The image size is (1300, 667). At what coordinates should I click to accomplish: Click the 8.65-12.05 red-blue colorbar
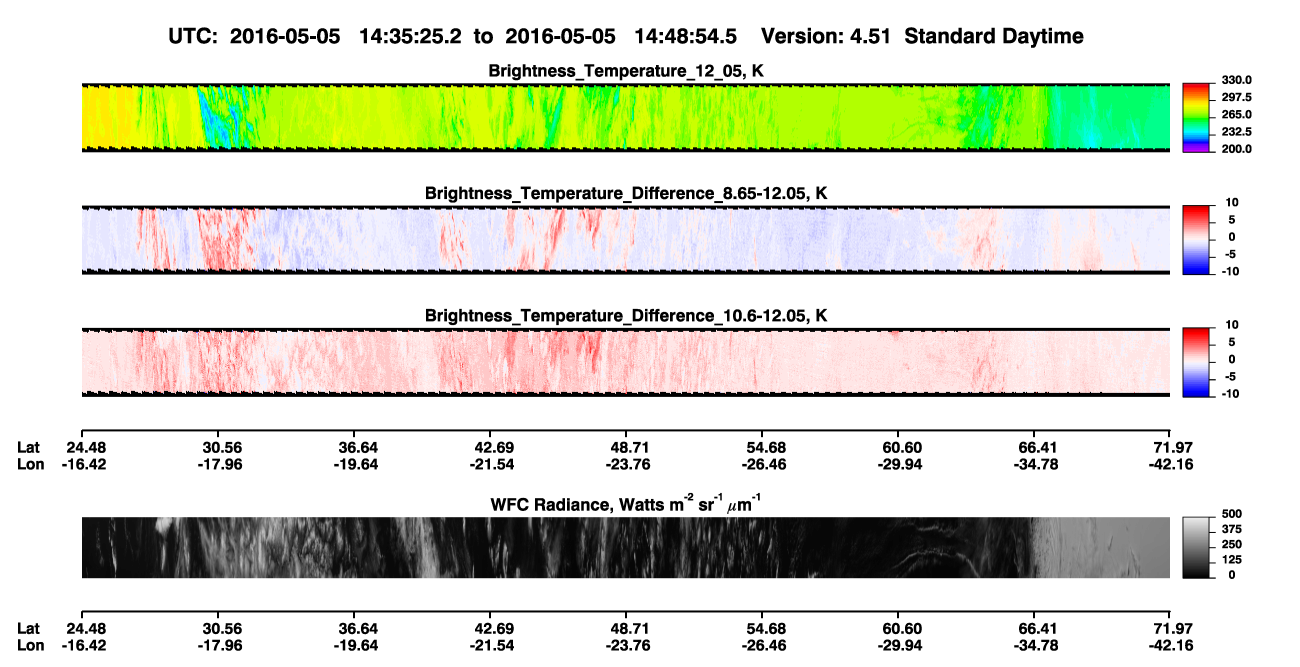(1196, 239)
